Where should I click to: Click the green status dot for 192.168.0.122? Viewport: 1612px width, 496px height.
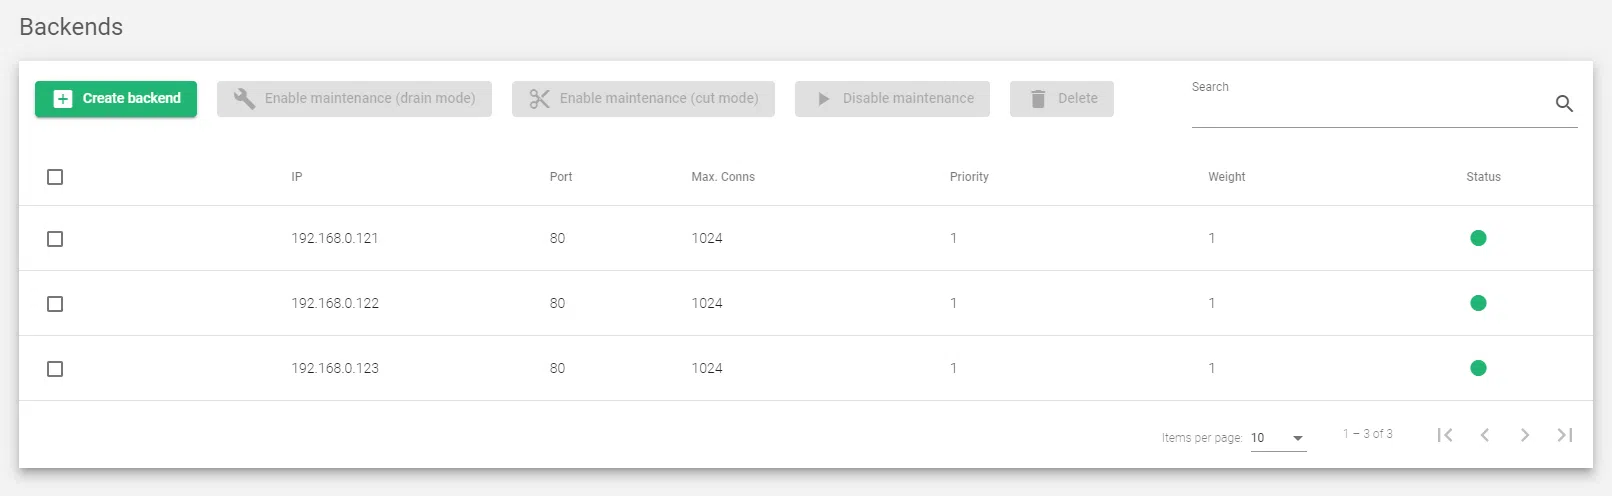click(1478, 303)
